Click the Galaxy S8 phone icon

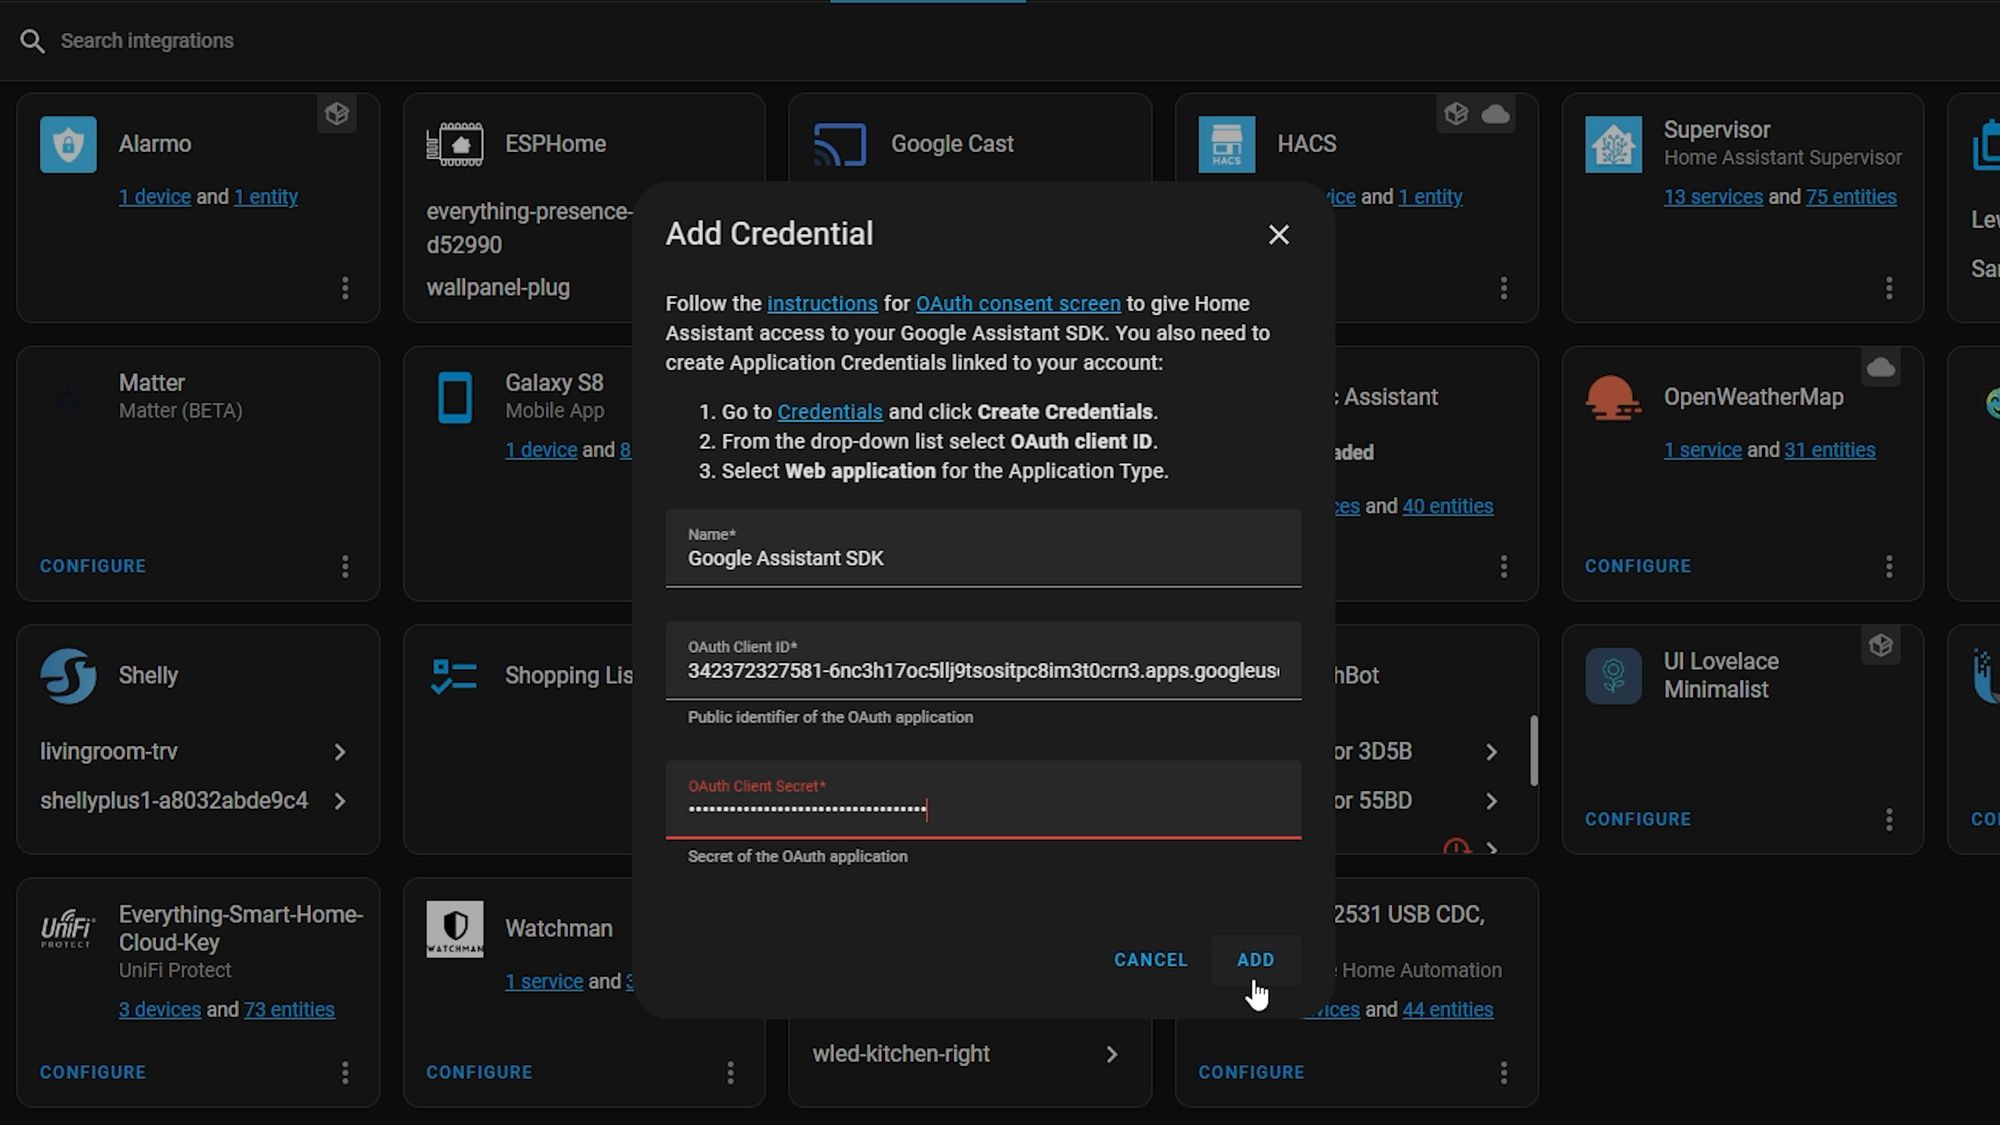[455, 397]
